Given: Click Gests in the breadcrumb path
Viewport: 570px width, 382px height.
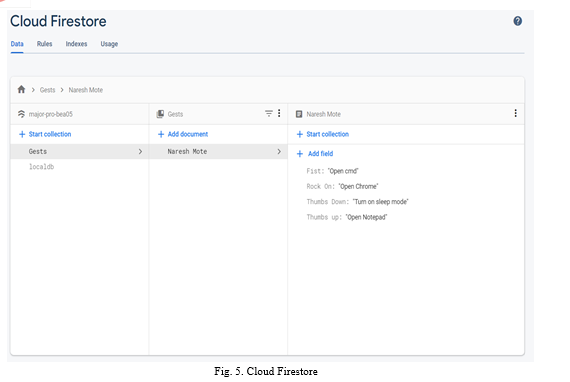Looking at the screenshot, I should point(48,90).
